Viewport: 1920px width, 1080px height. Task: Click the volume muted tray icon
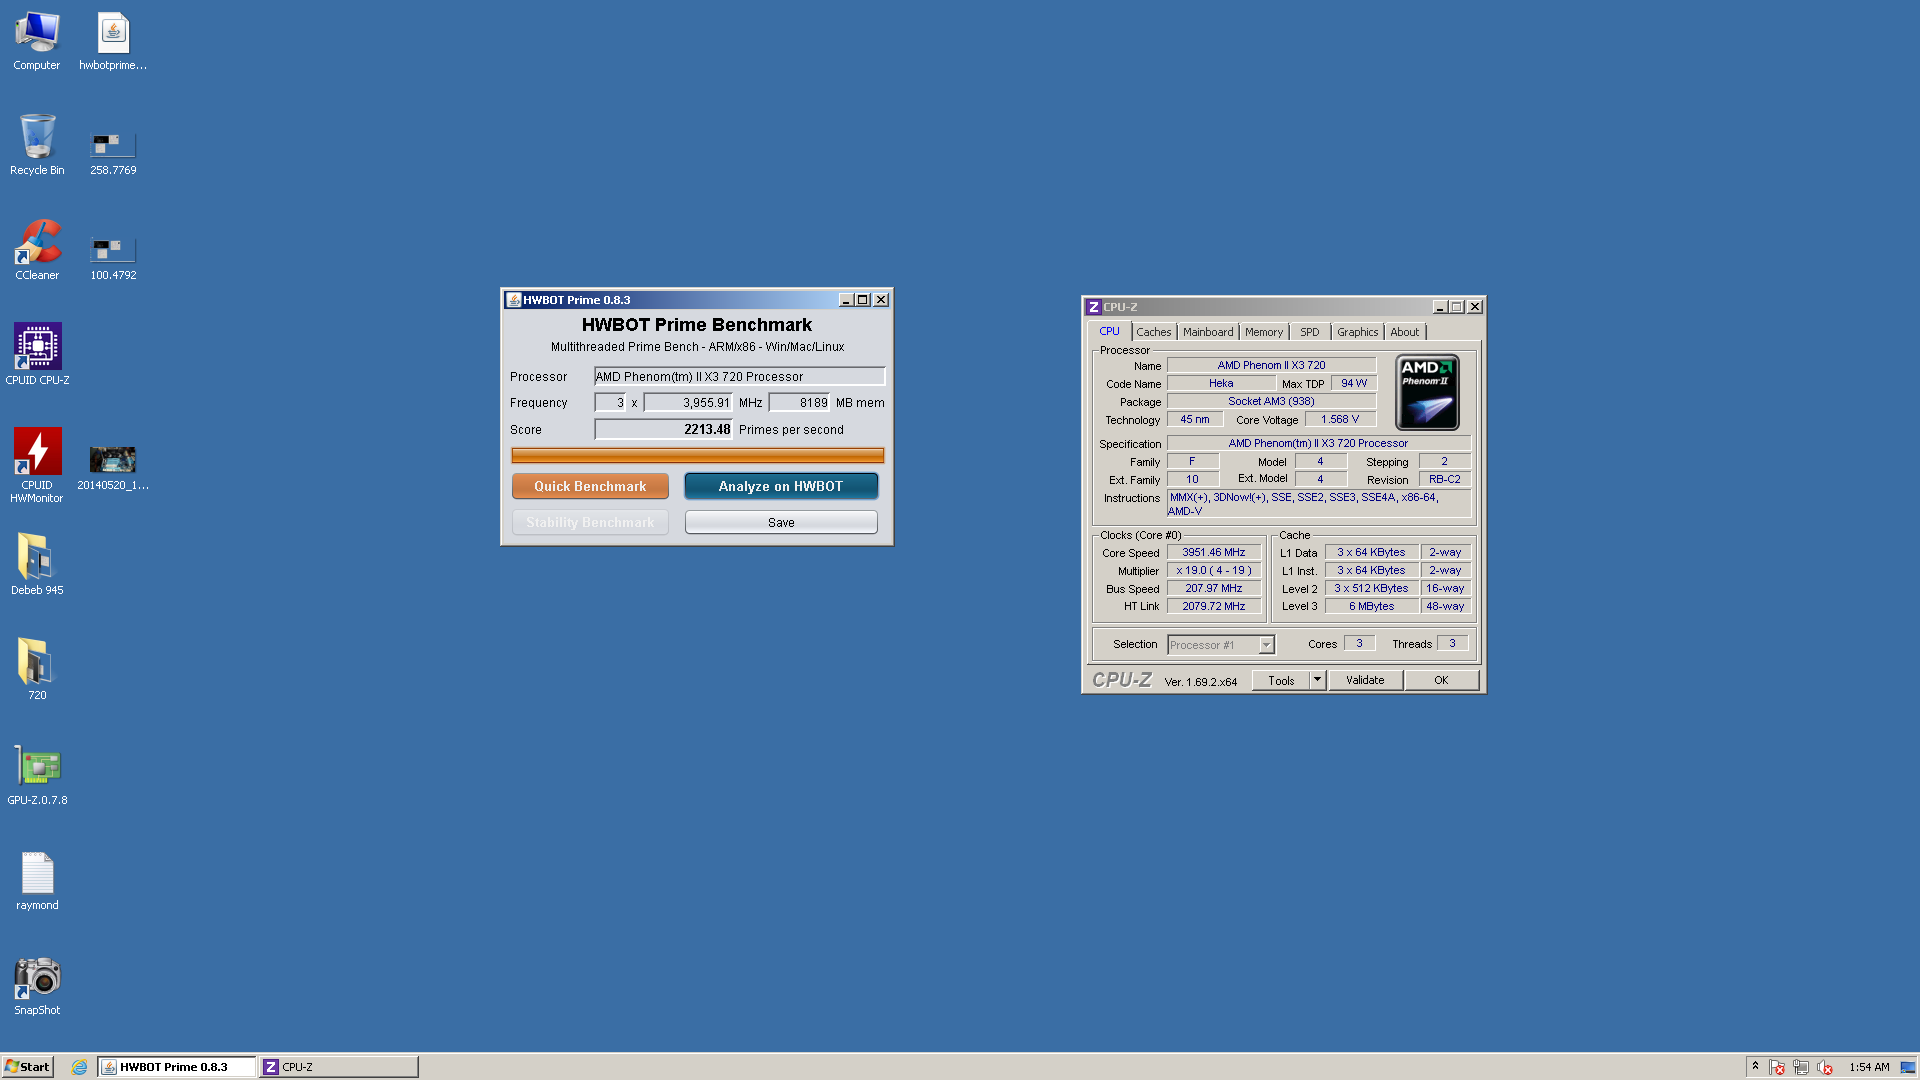[x=1825, y=1067]
